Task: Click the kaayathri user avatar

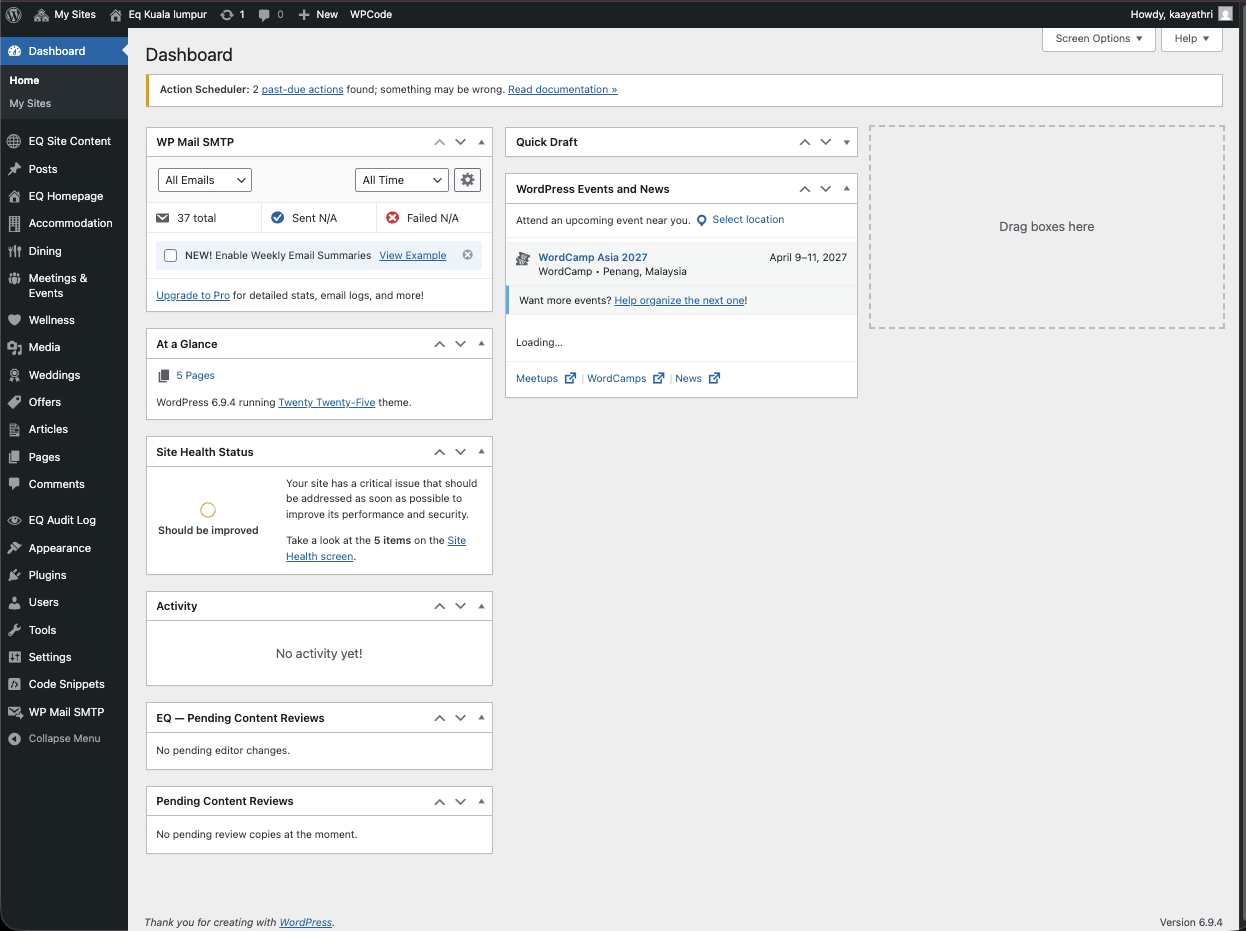Action: (x=1225, y=14)
